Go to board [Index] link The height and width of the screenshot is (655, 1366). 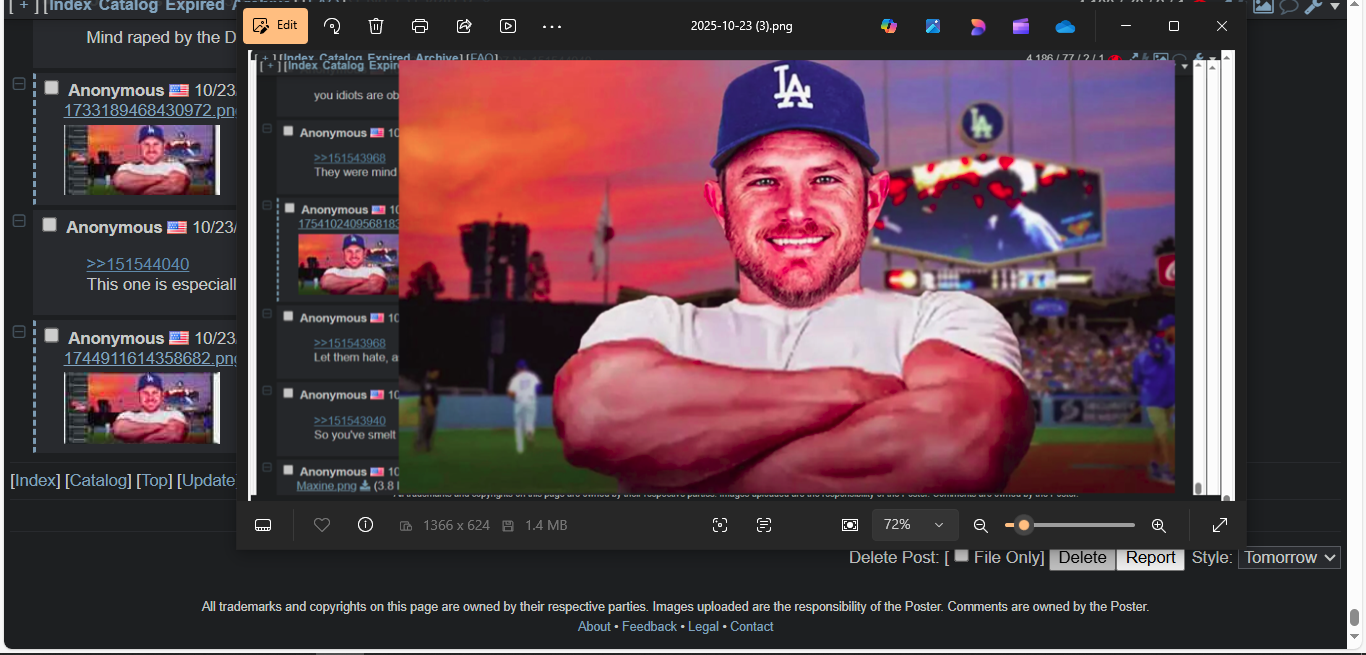click(x=36, y=480)
